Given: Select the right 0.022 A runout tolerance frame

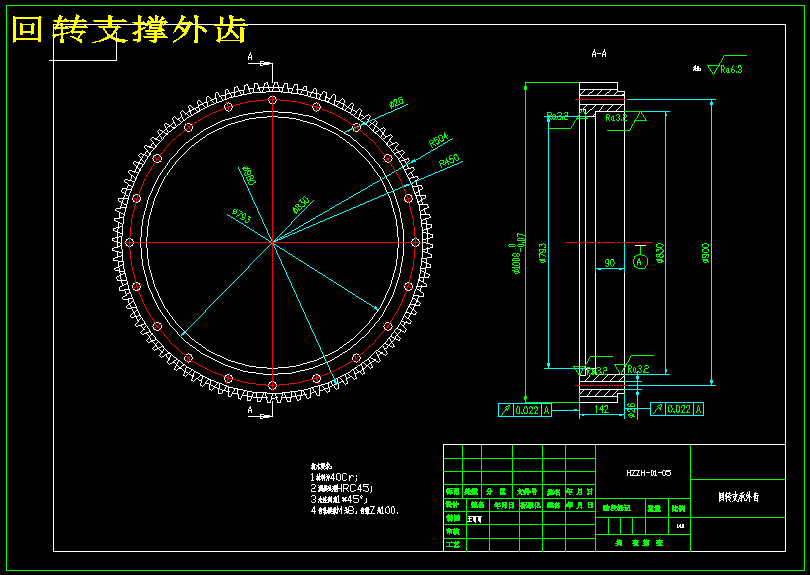Looking at the screenshot, I should 677,409.
